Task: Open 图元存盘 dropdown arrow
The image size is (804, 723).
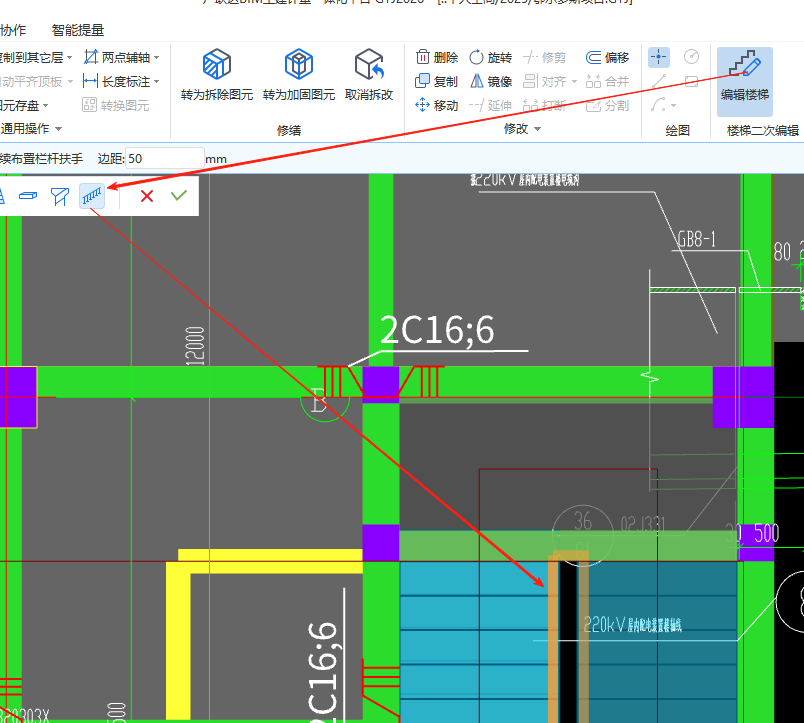Action: click(46, 106)
